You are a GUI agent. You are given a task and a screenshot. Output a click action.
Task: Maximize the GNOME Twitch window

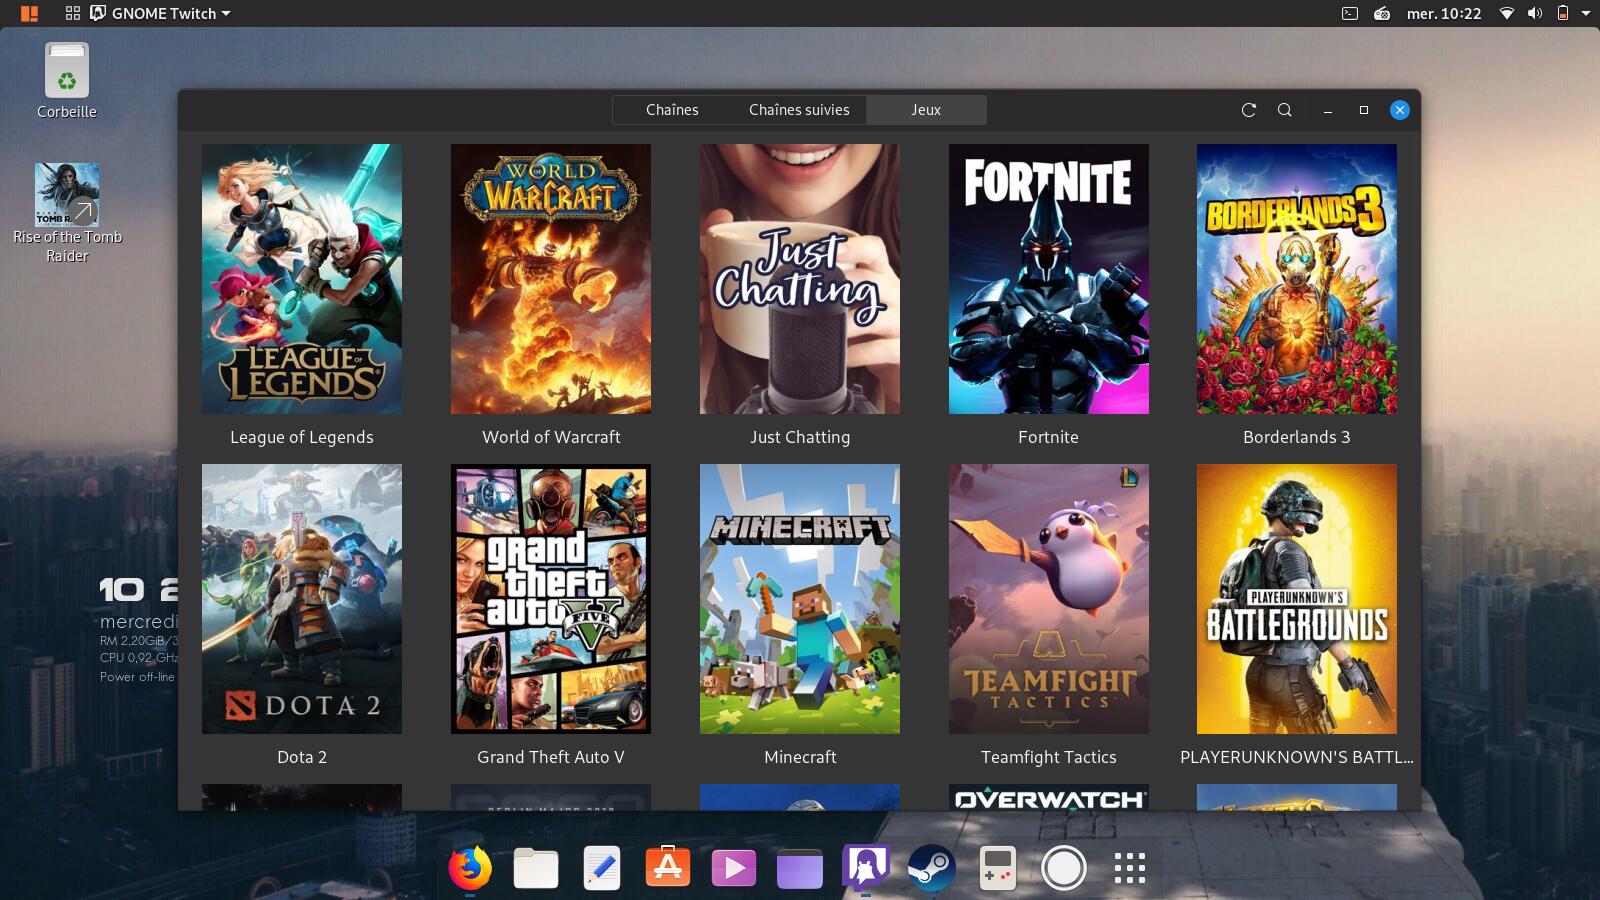coord(1364,110)
